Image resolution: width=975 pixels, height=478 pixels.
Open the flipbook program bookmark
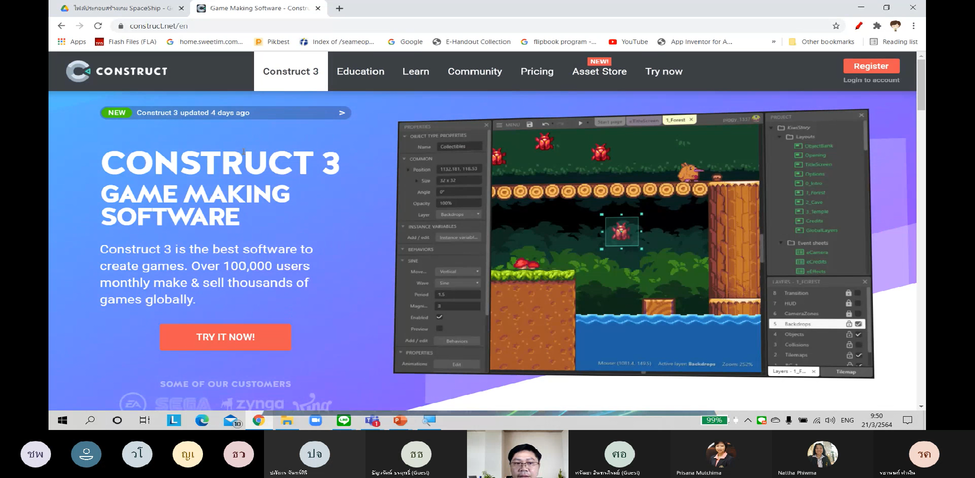tap(559, 42)
